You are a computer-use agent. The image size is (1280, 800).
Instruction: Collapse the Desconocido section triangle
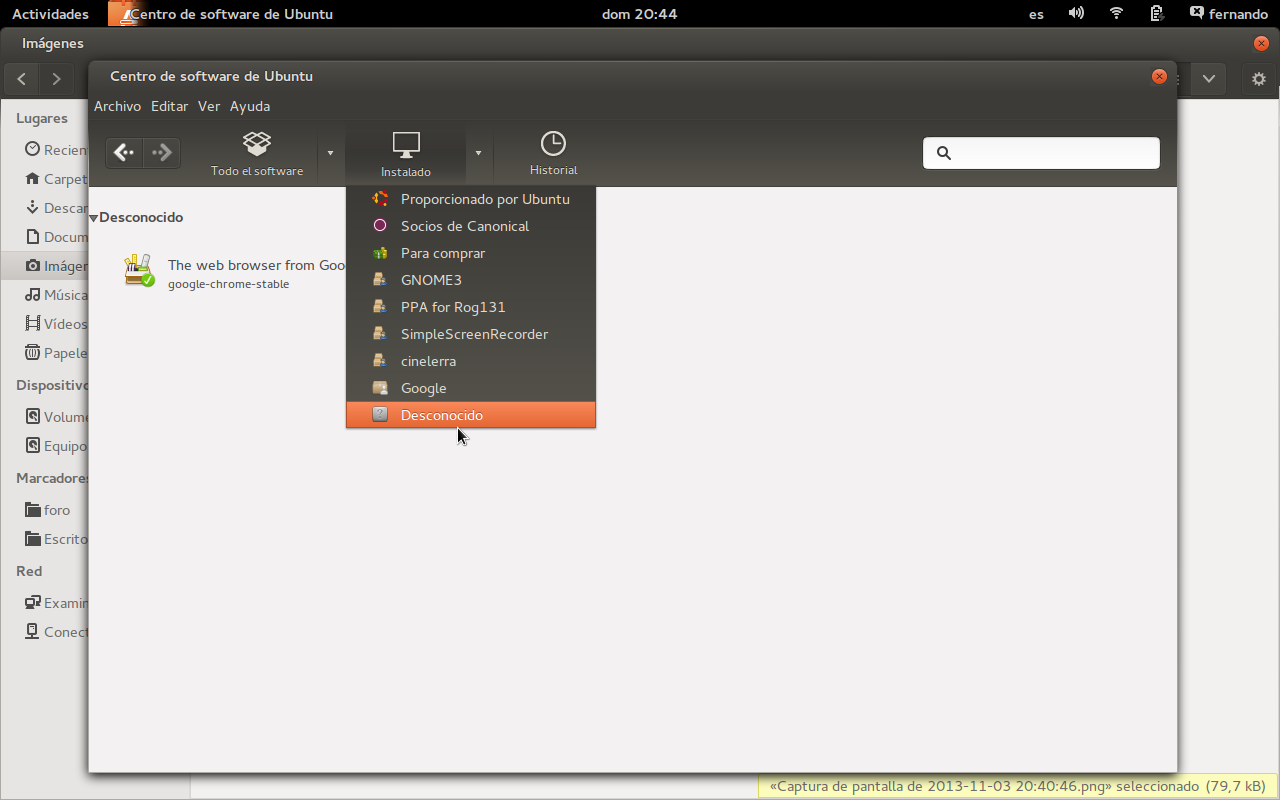click(93, 218)
